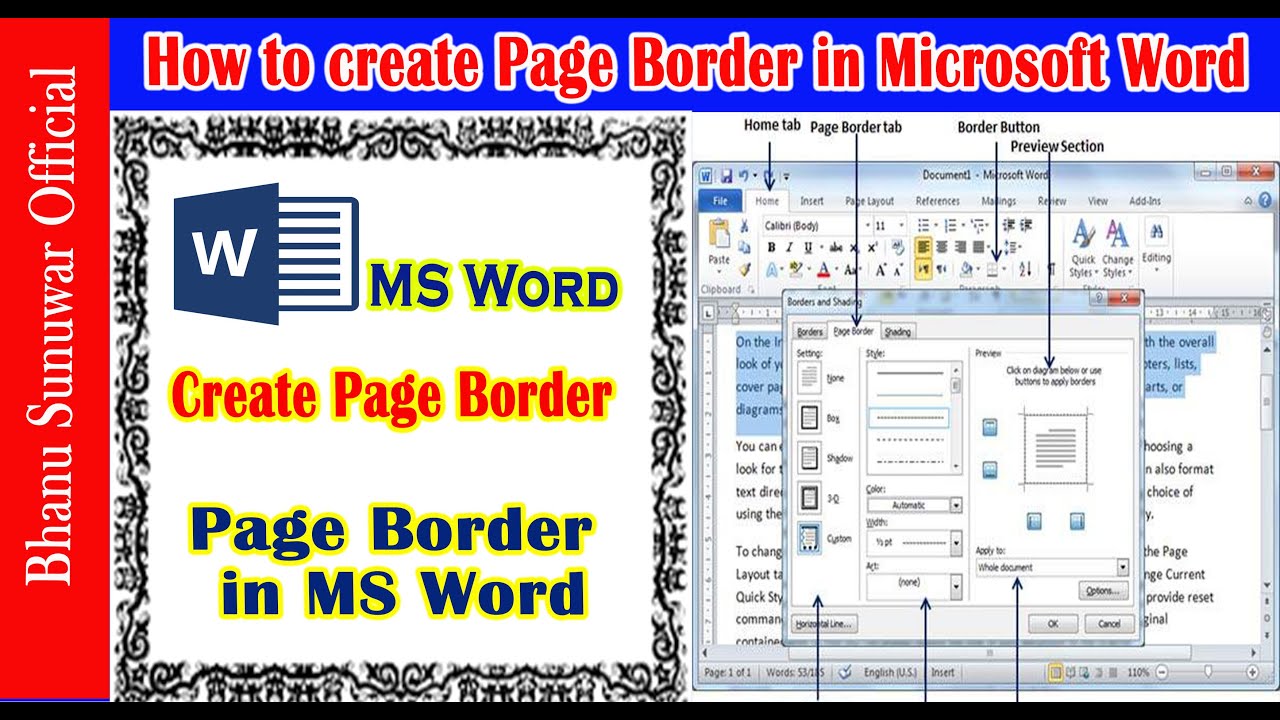Toggle the left border button in Preview
Image resolution: width=1280 pixels, height=720 pixels.
click(x=1034, y=521)
